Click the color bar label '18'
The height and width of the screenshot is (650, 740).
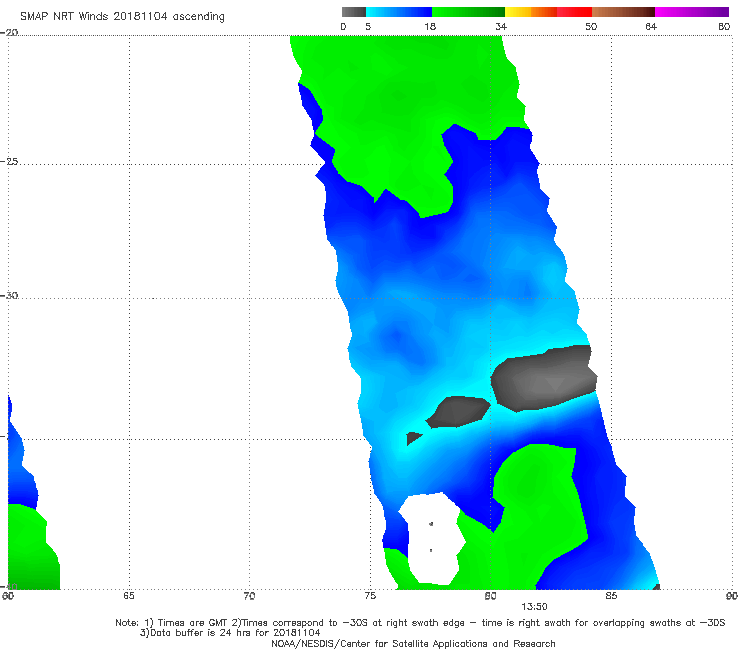[x=430, y=26]
